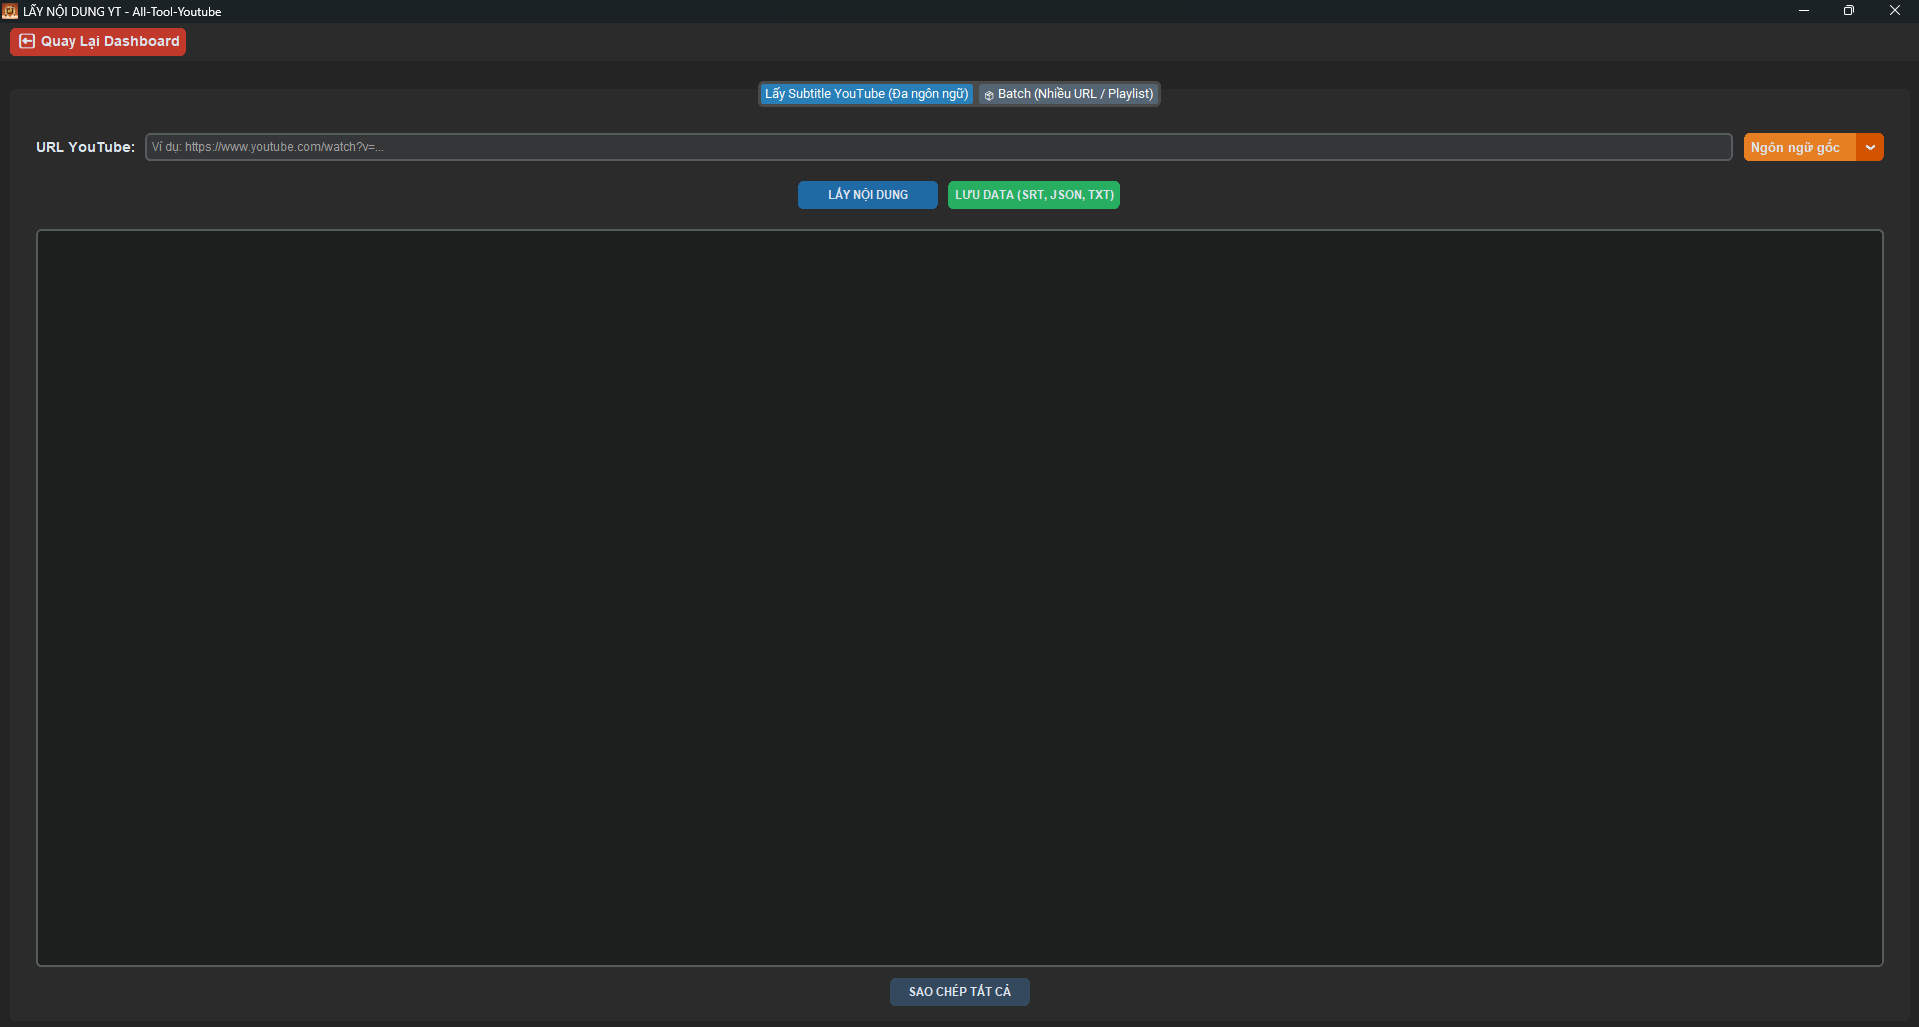Switch to Lấy Subtitle YouTube tab
The width and height of the screenshot is (1919, 1027).
pos(866,94)
